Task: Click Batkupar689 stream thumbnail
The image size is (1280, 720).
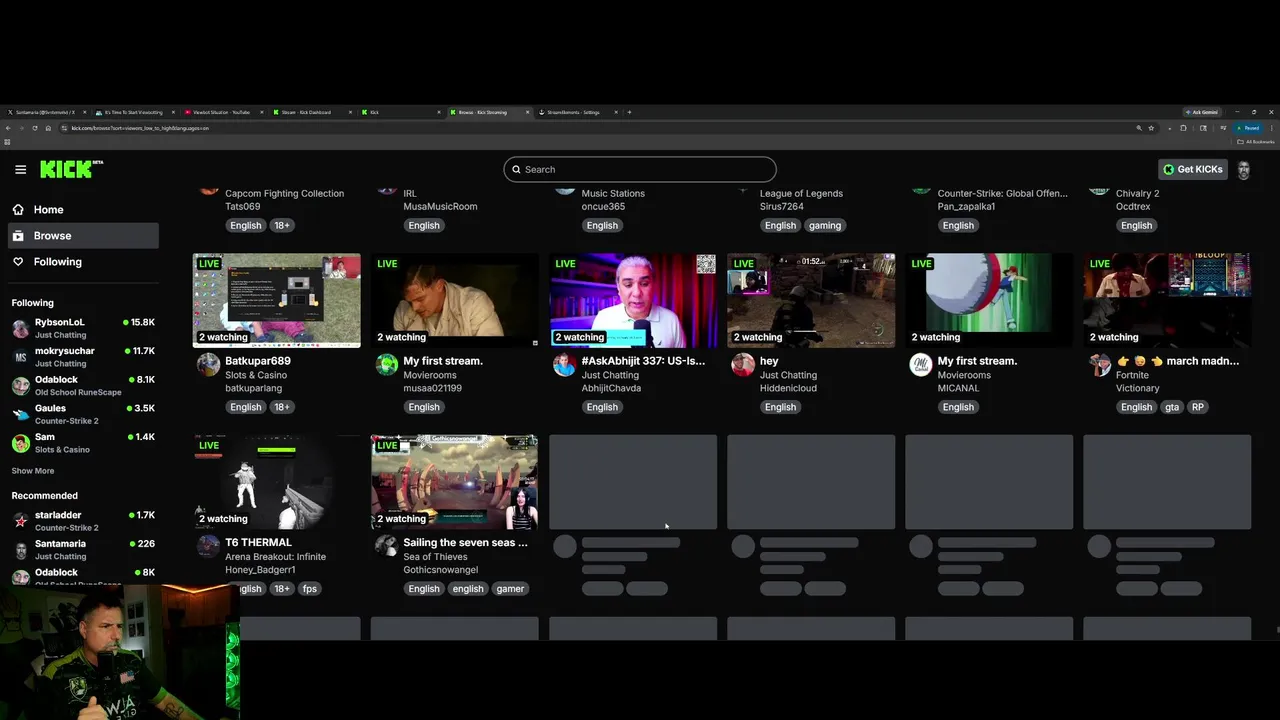Action: tap(276, 300)
